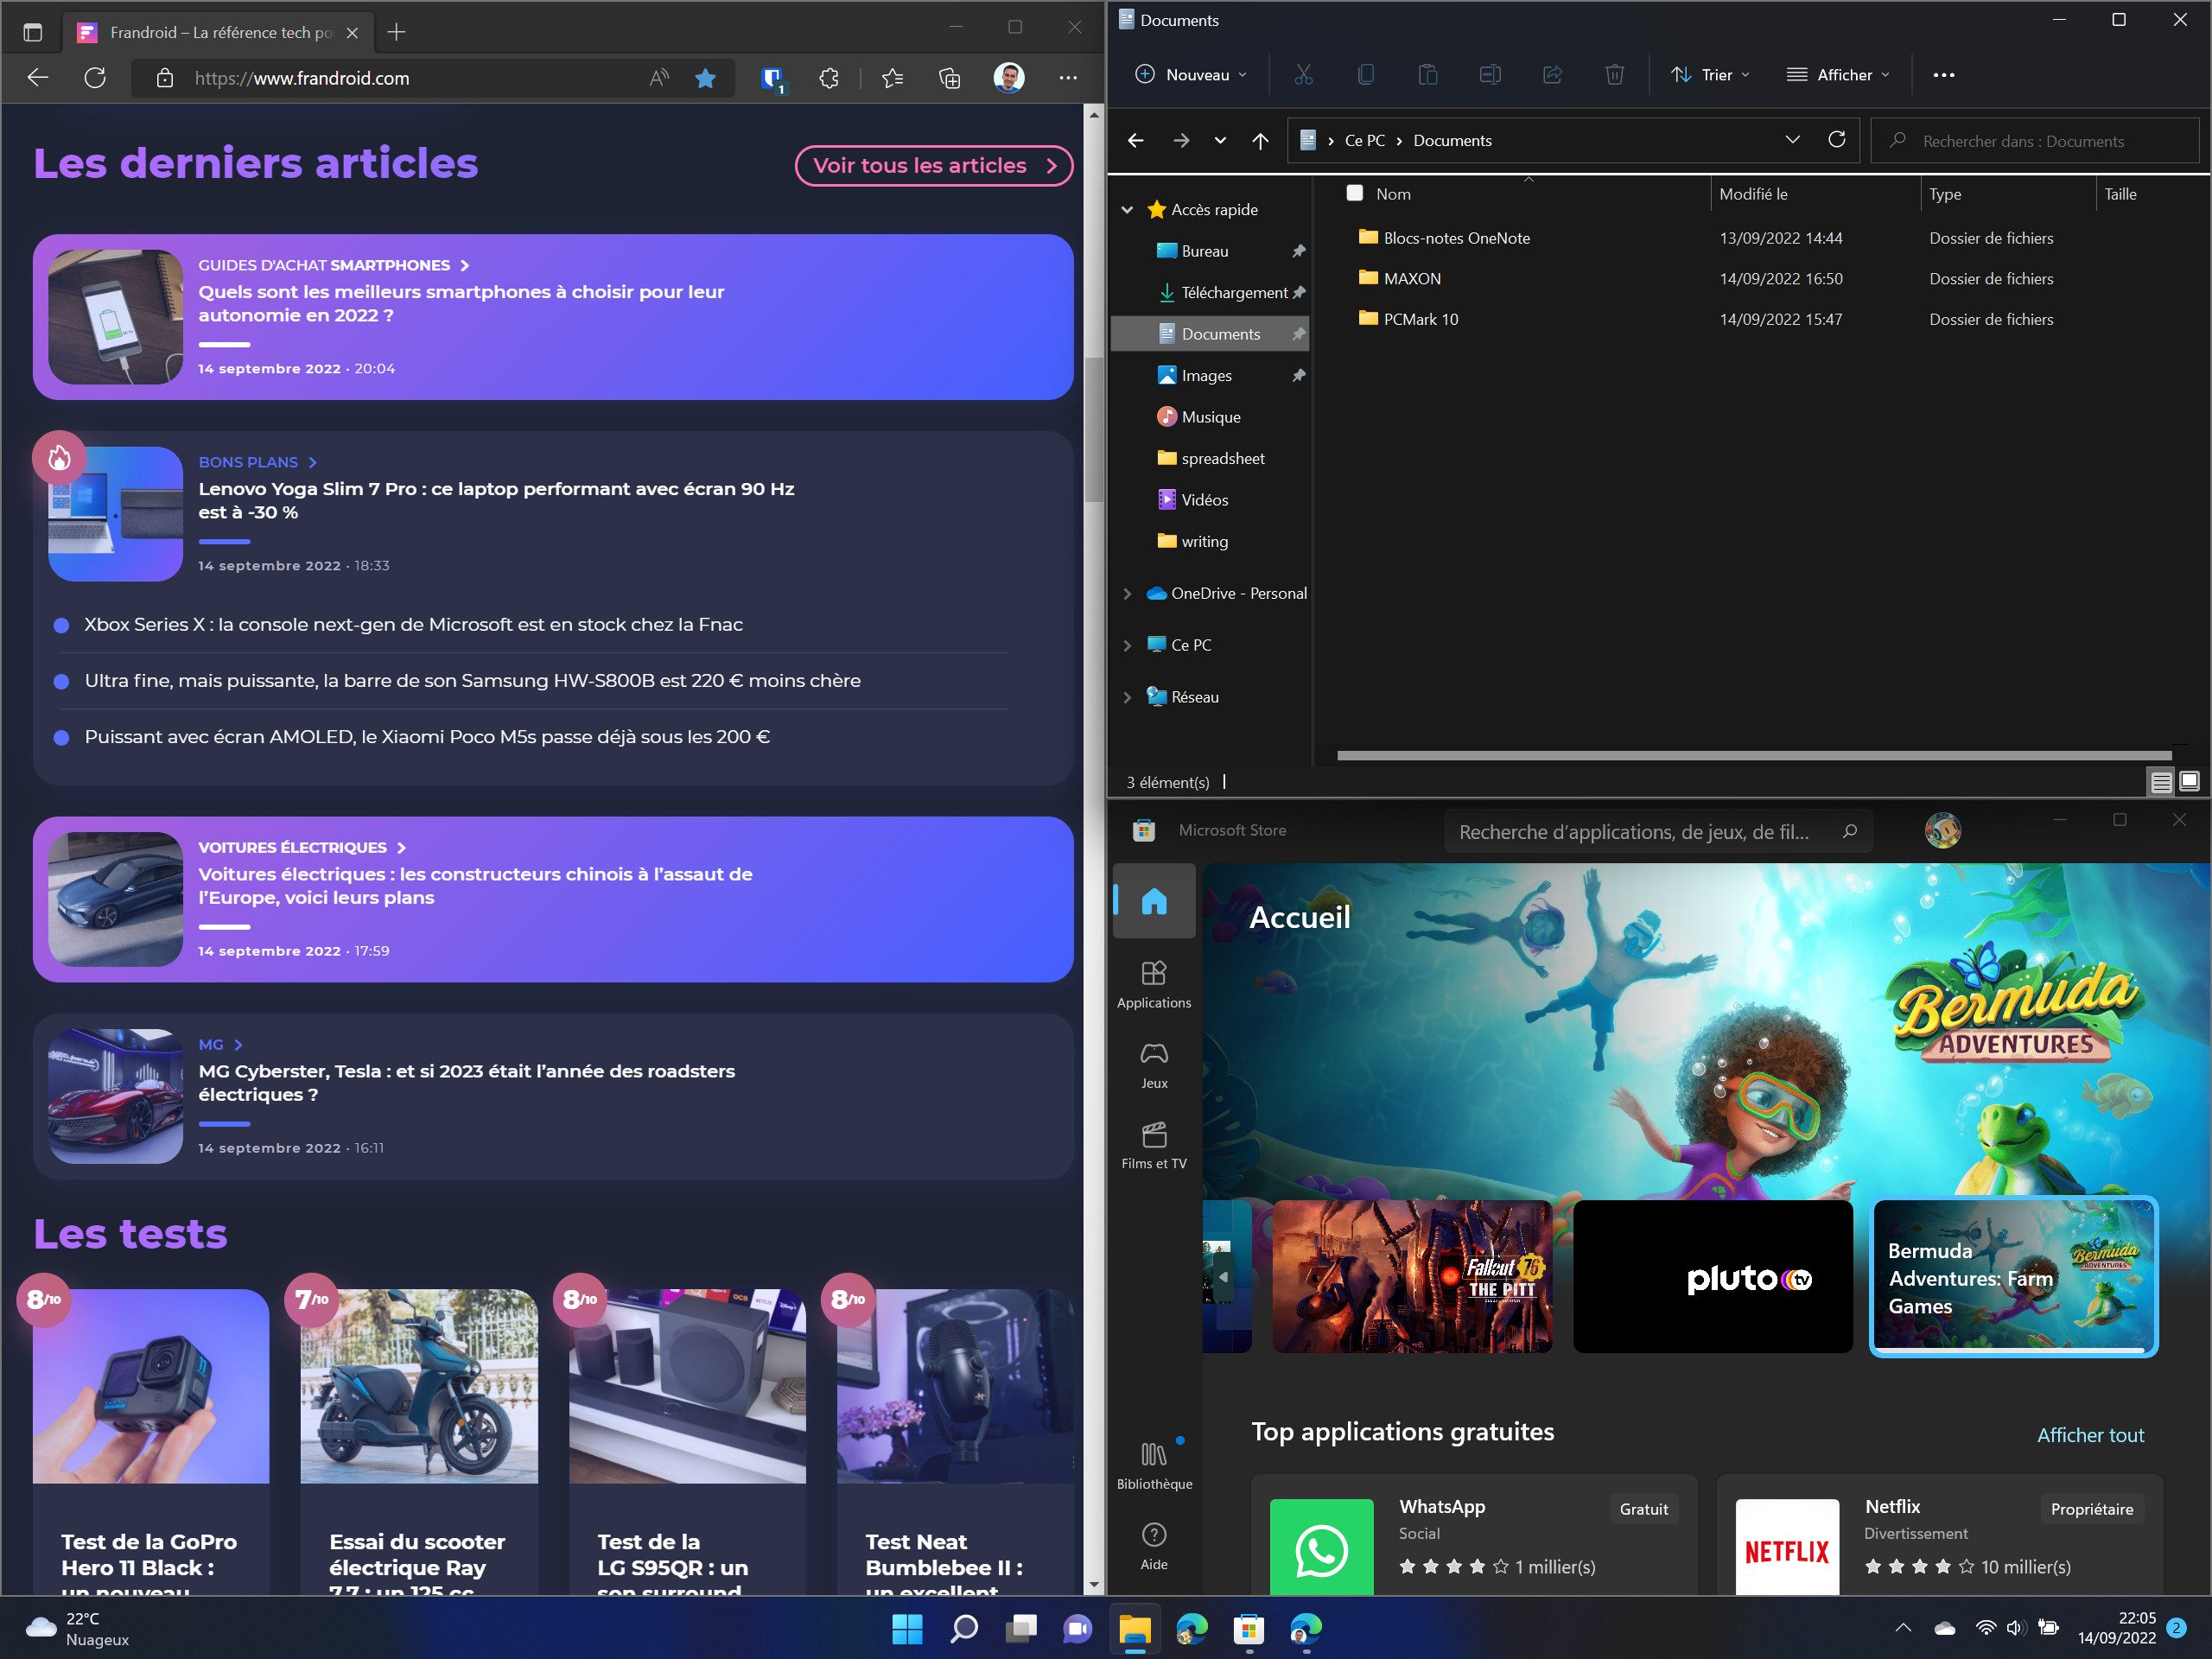Expand the OneDrive - Personal tree node
Viewport: 2212px width, 1659px height.
point(1127,594)
